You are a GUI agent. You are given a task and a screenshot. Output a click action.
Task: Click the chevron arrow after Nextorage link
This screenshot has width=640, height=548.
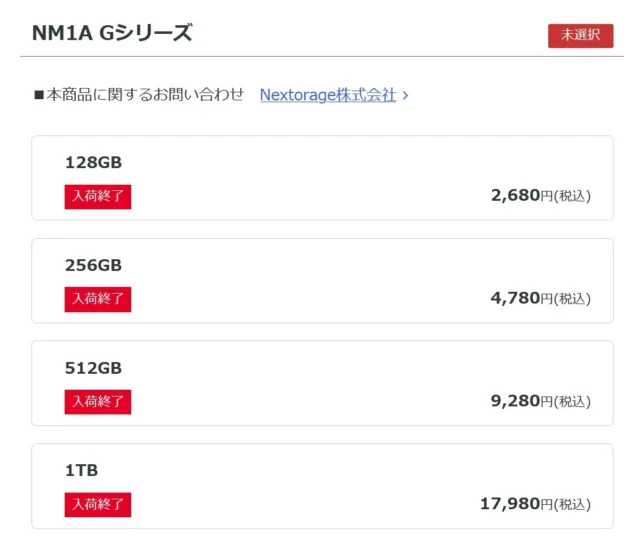click(405, 96)
